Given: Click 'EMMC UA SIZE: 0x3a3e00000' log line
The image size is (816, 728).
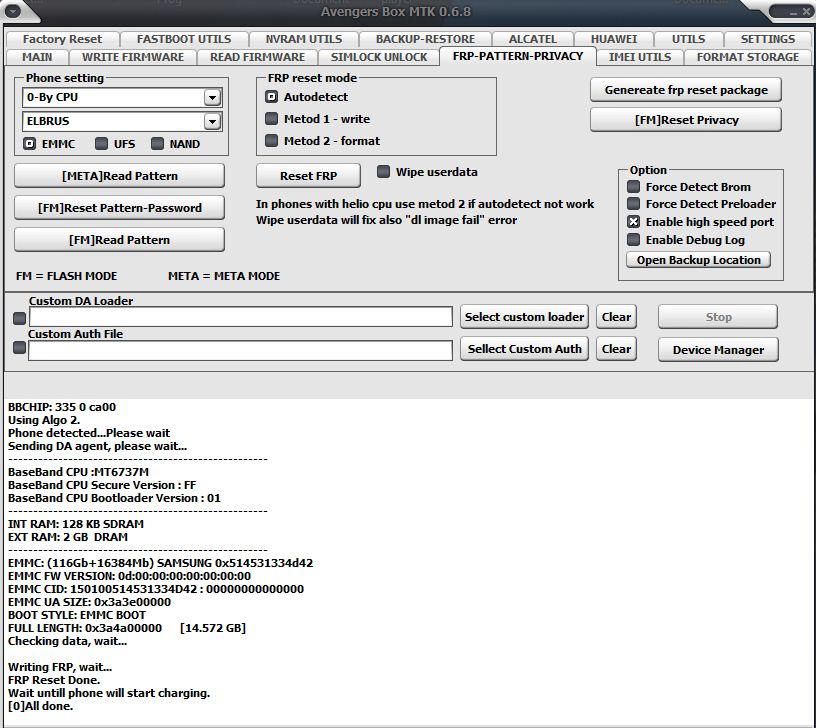Looking at the screenshot, I should pyautogui.click(x=90, y=602).
